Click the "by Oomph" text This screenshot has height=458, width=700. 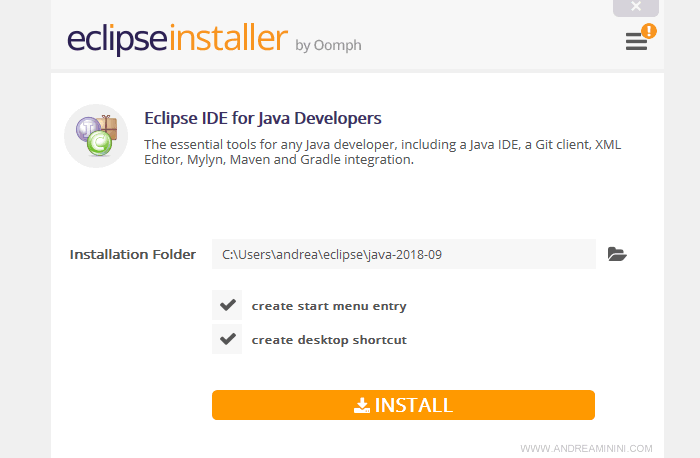coord(328,45)
